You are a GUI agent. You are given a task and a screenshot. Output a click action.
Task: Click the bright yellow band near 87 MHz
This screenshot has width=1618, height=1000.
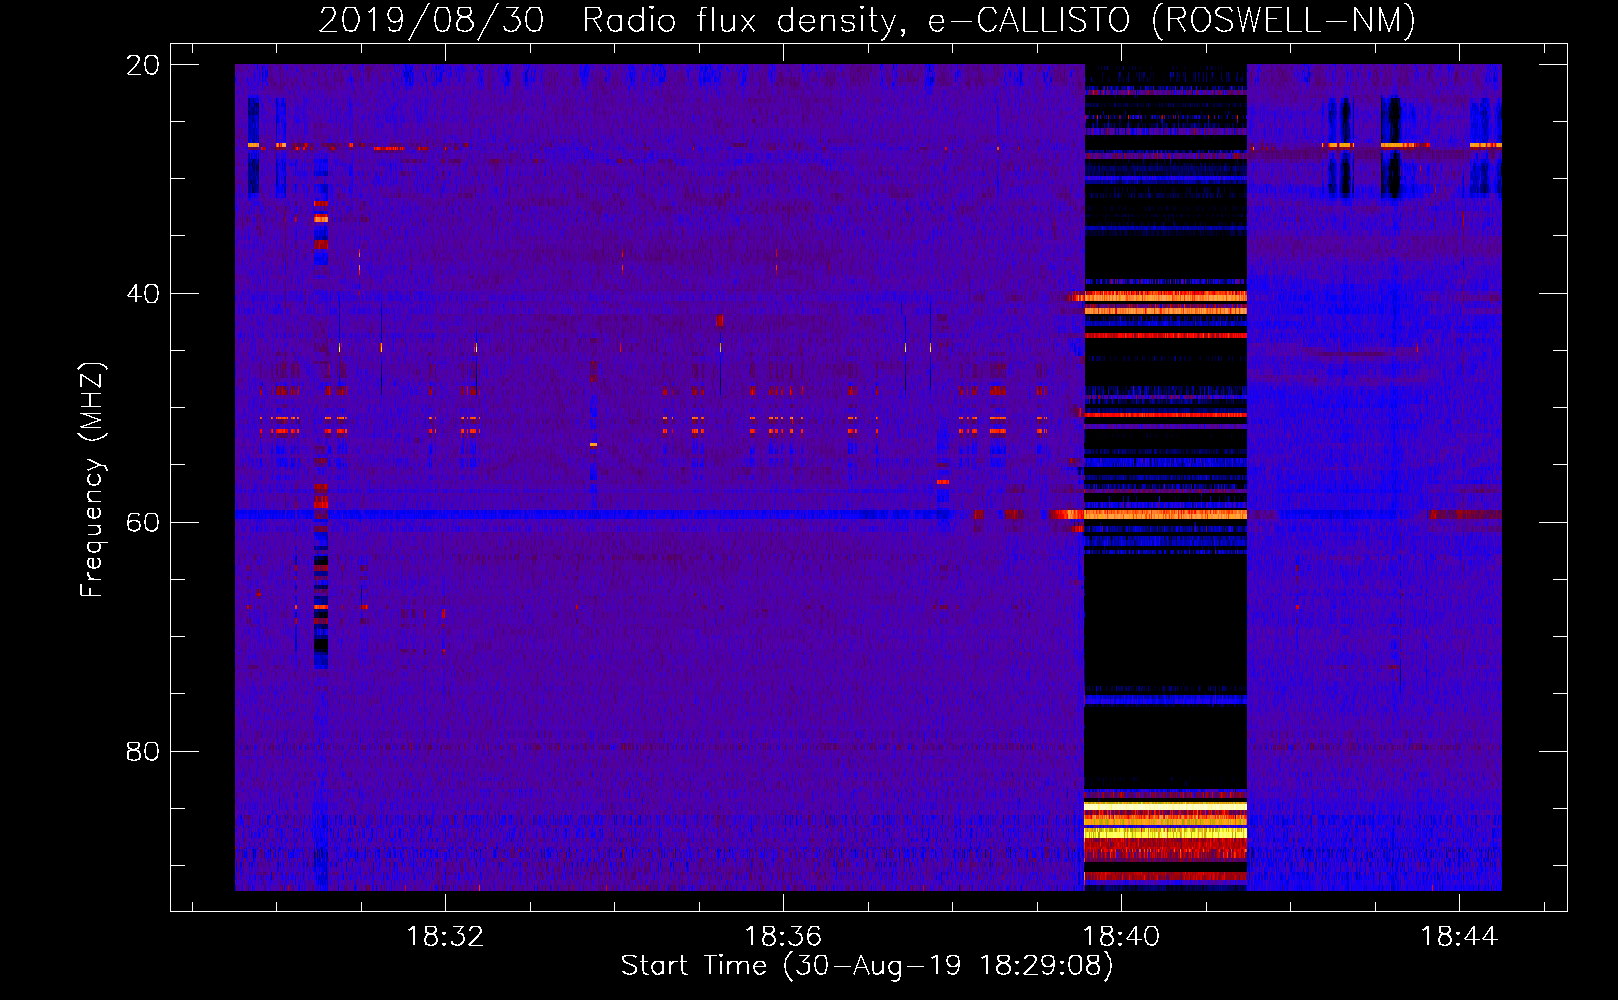[1166, 832]
